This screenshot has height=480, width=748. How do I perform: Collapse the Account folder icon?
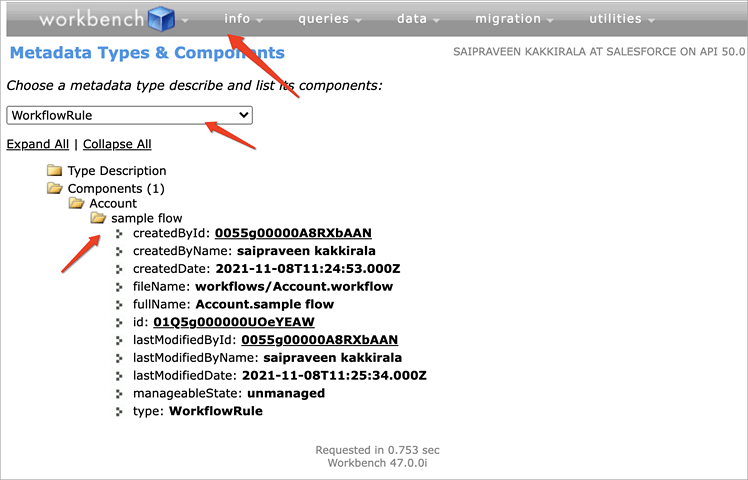[76, 204]
